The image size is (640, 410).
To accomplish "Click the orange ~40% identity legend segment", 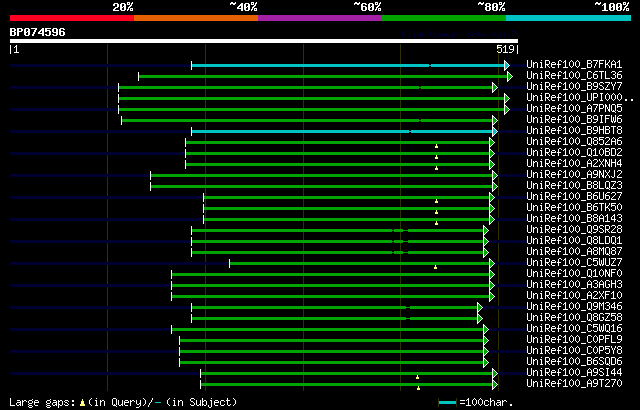I will pyautogui.click(x=196, y=18).
